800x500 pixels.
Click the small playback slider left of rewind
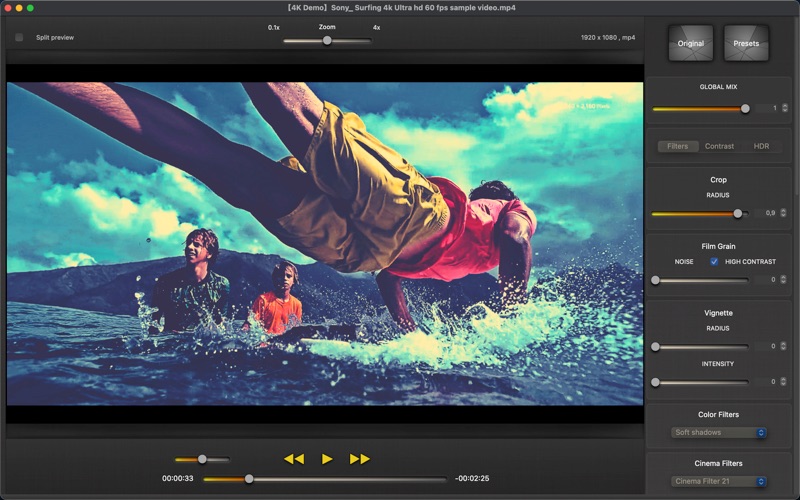point(202,460)
